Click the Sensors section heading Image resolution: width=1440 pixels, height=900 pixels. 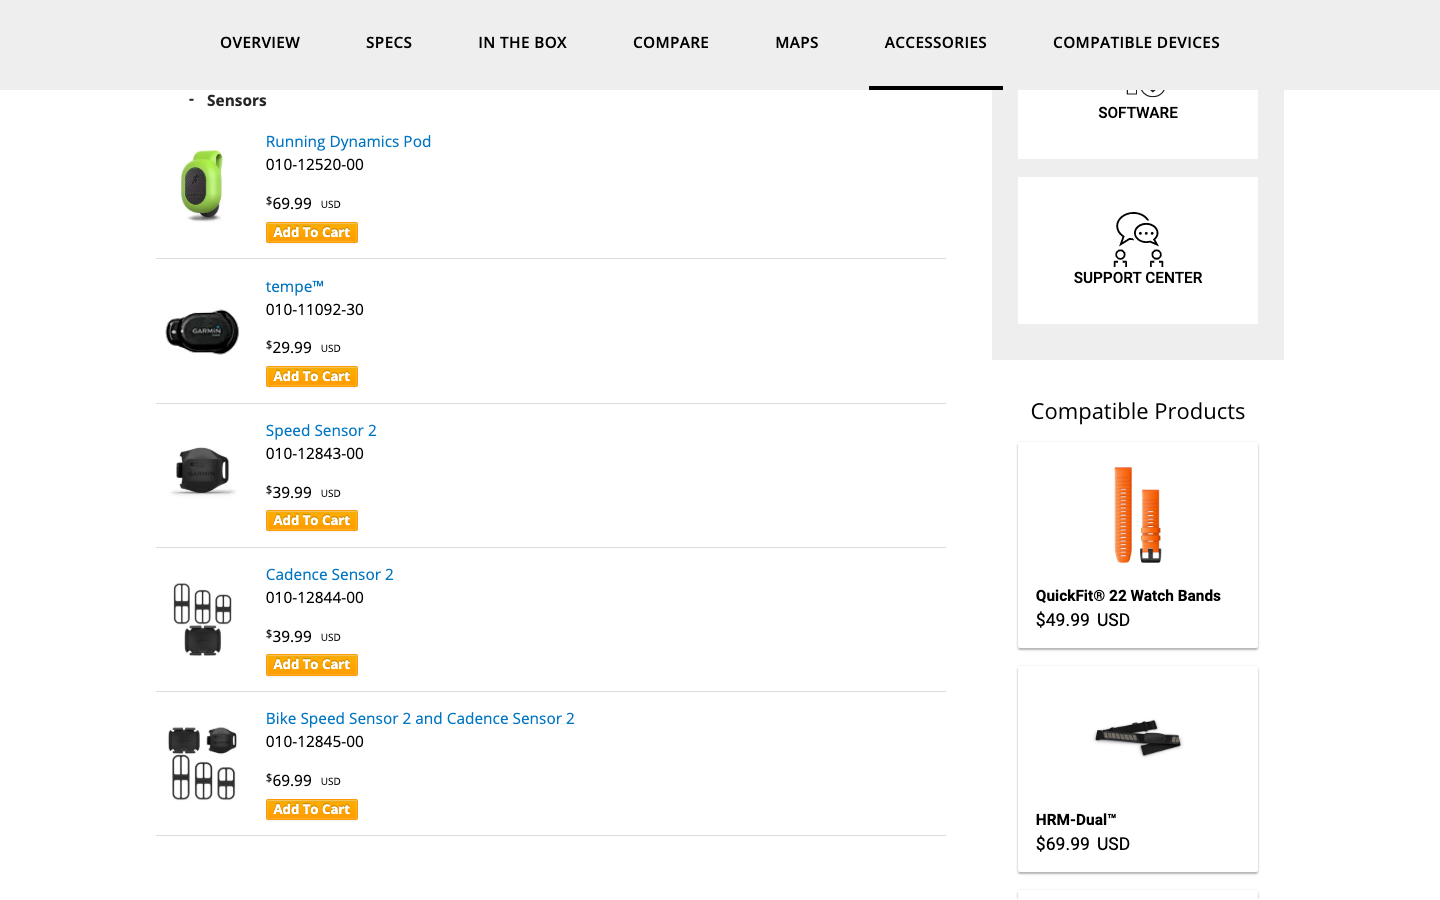tap(237, 100)
